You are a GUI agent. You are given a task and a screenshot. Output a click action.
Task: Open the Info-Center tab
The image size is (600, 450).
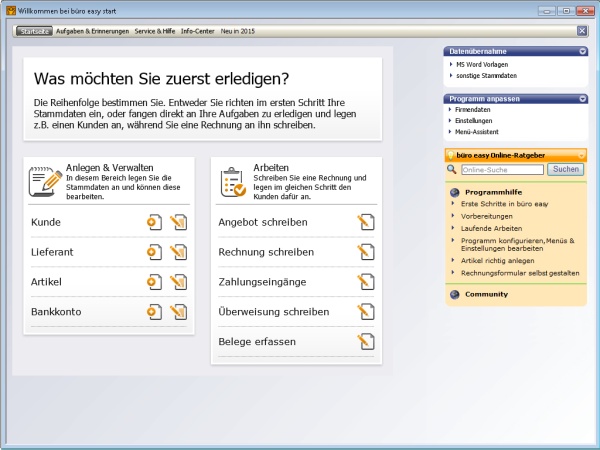click(x=197, y=31)
